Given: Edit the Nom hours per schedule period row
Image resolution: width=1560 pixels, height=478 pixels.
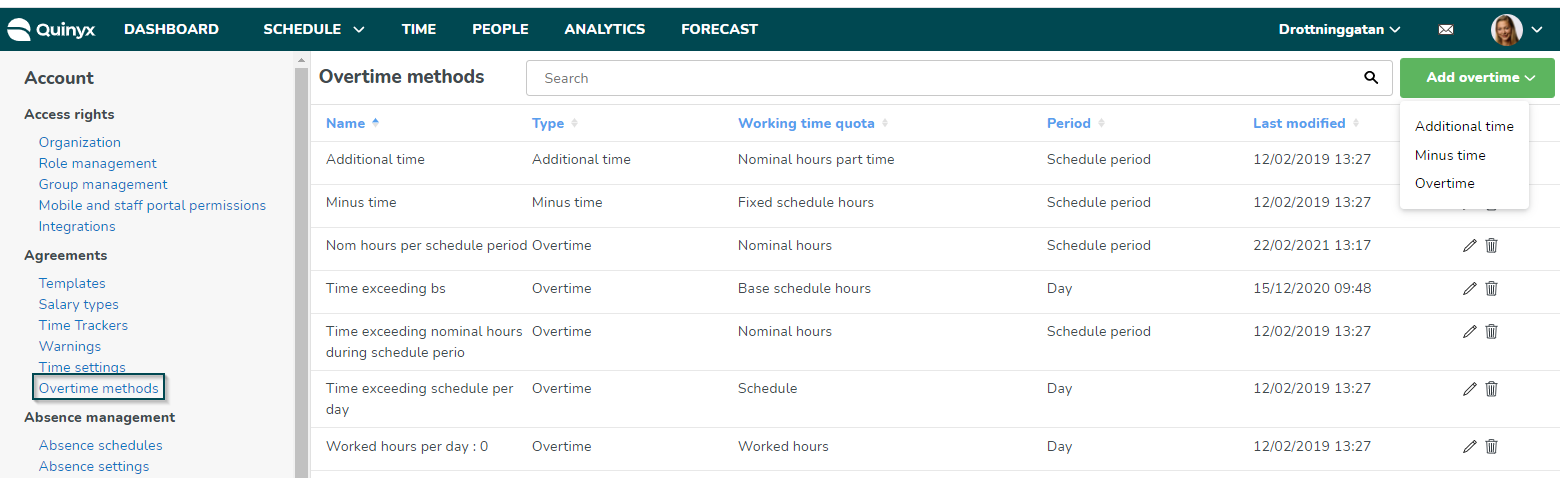Looking at the screenshot, I should (x=1469, y=245).
